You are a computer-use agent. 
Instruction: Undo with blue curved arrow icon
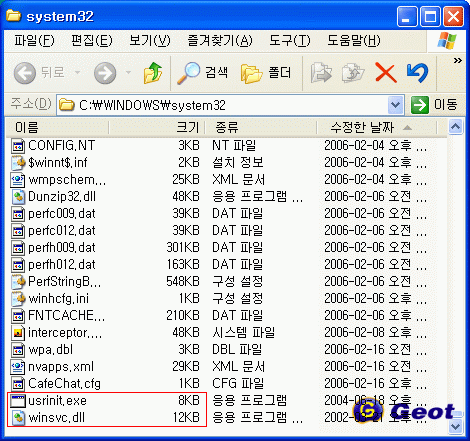point(418,73)
